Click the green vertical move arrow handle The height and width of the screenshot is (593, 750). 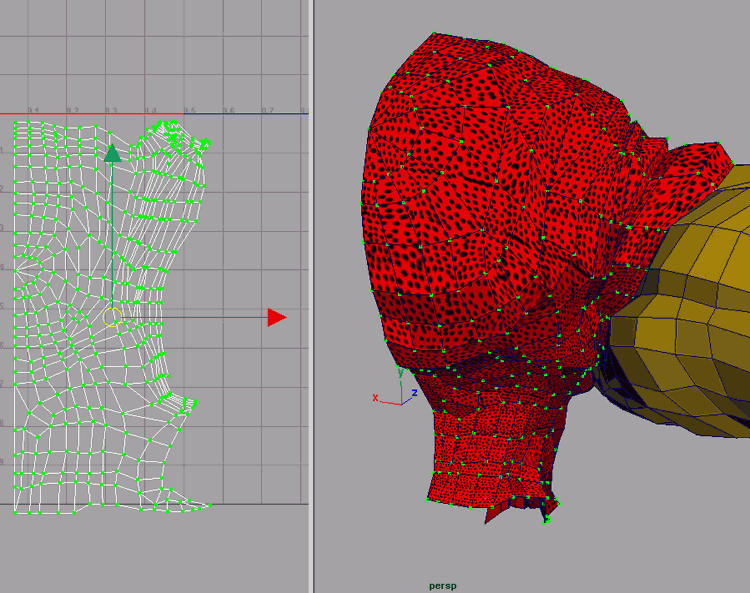pyautogui.click(x=112, y=153)
